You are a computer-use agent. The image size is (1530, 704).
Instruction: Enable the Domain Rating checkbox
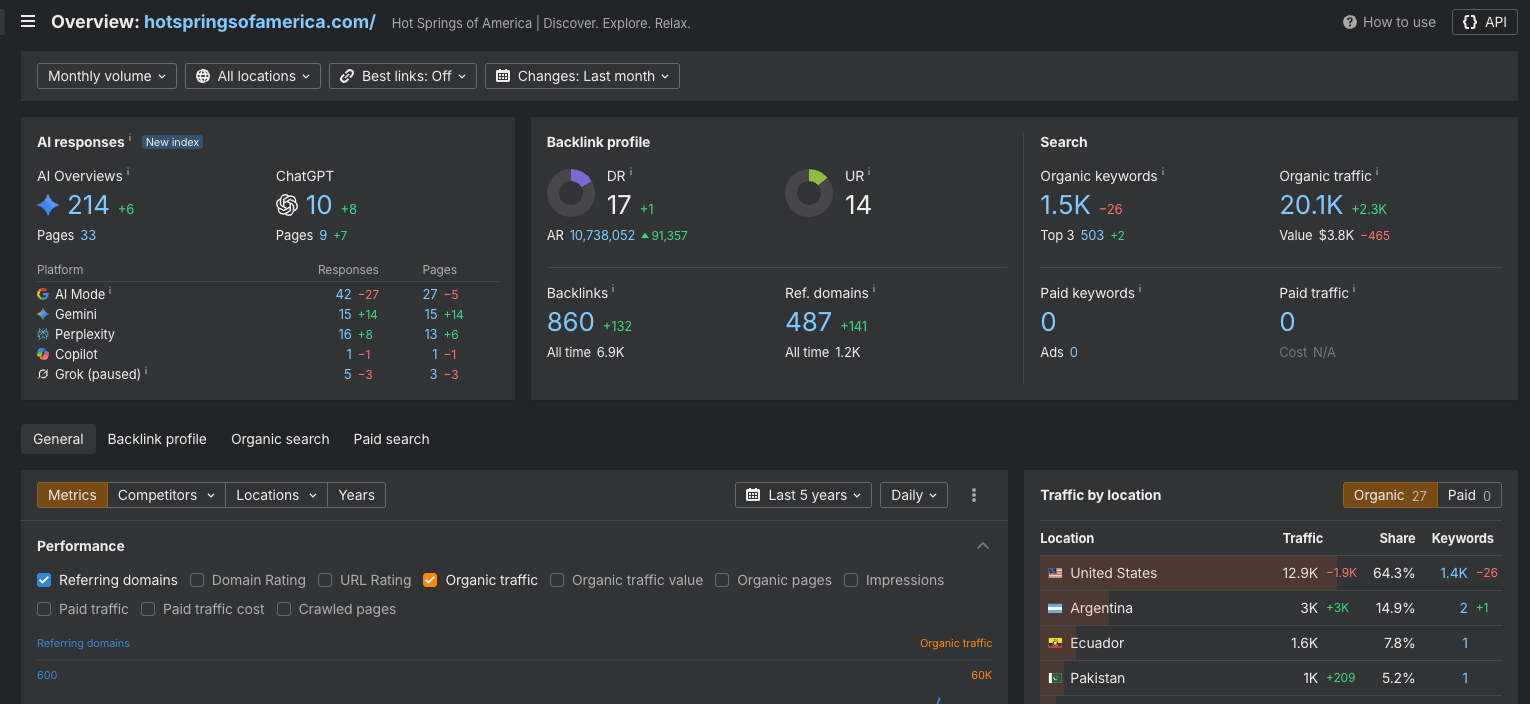click(197, 580)
